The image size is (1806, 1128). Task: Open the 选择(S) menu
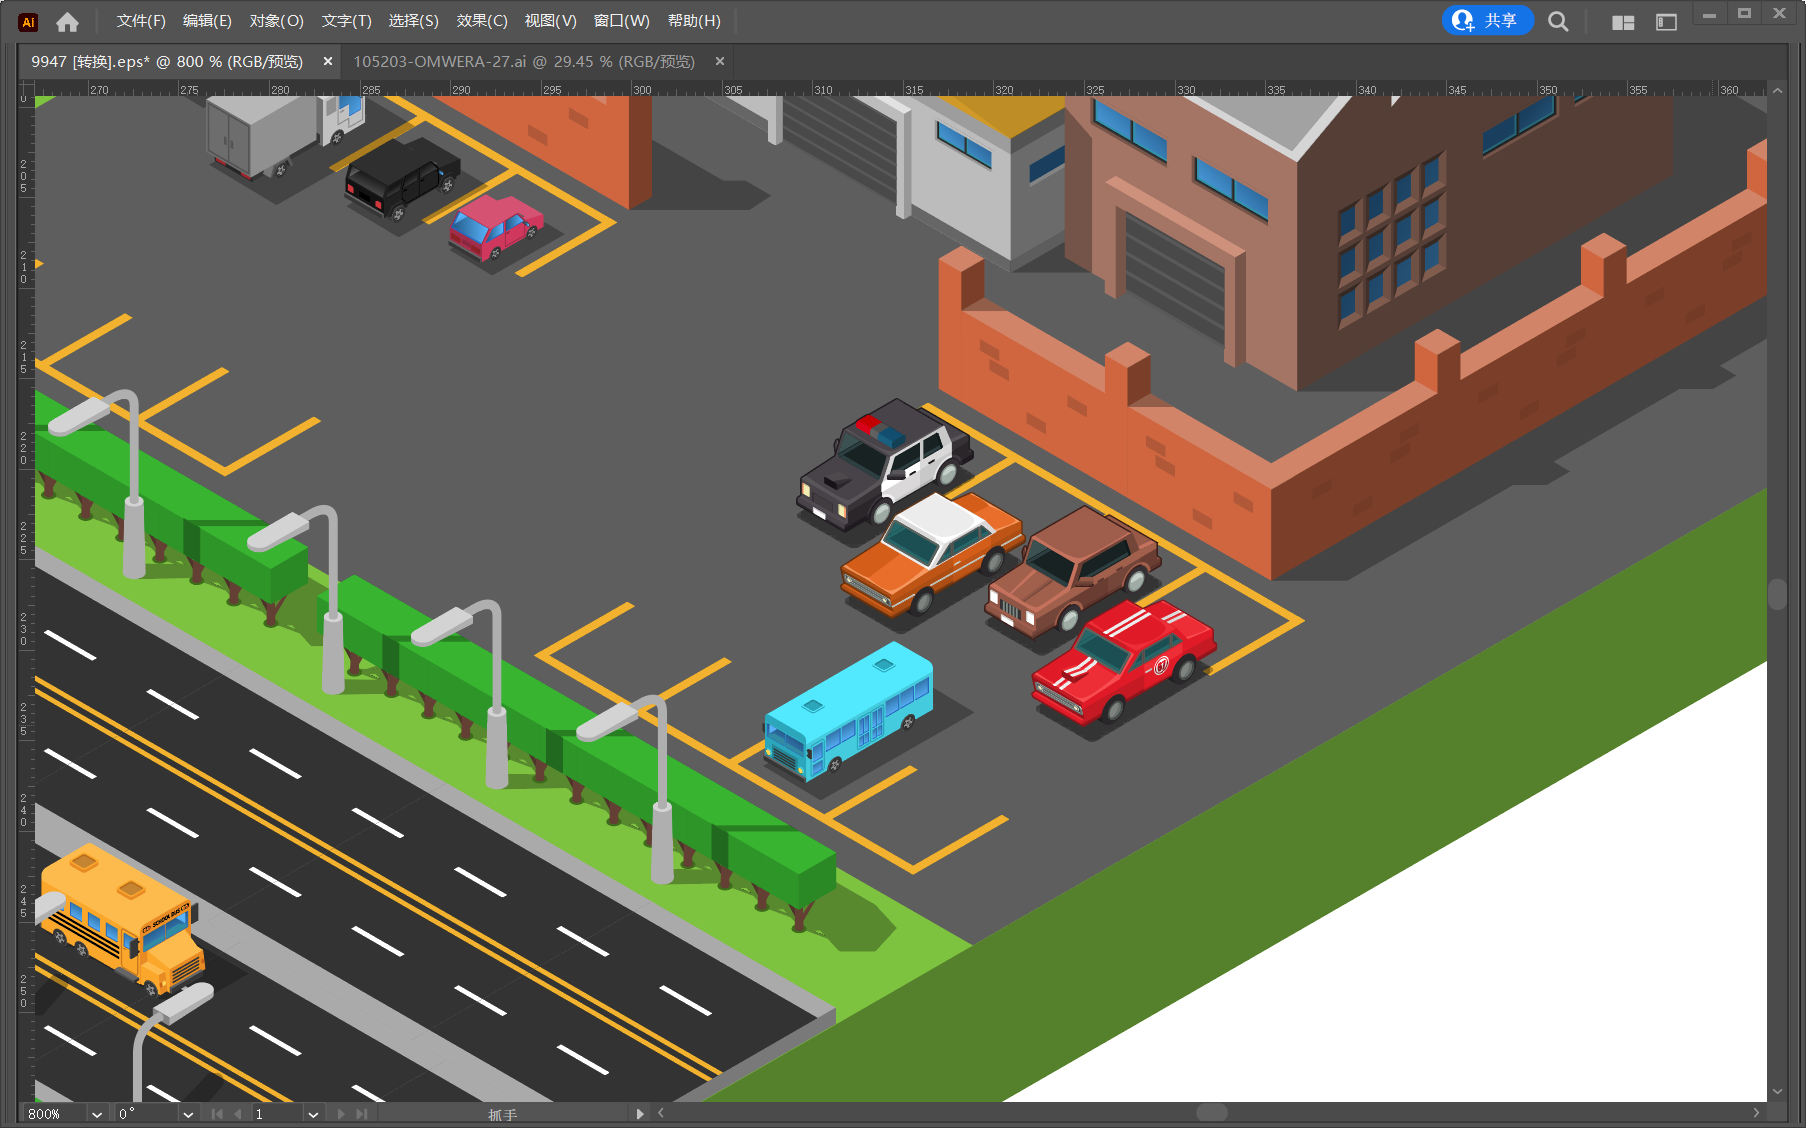coord(413,21)
